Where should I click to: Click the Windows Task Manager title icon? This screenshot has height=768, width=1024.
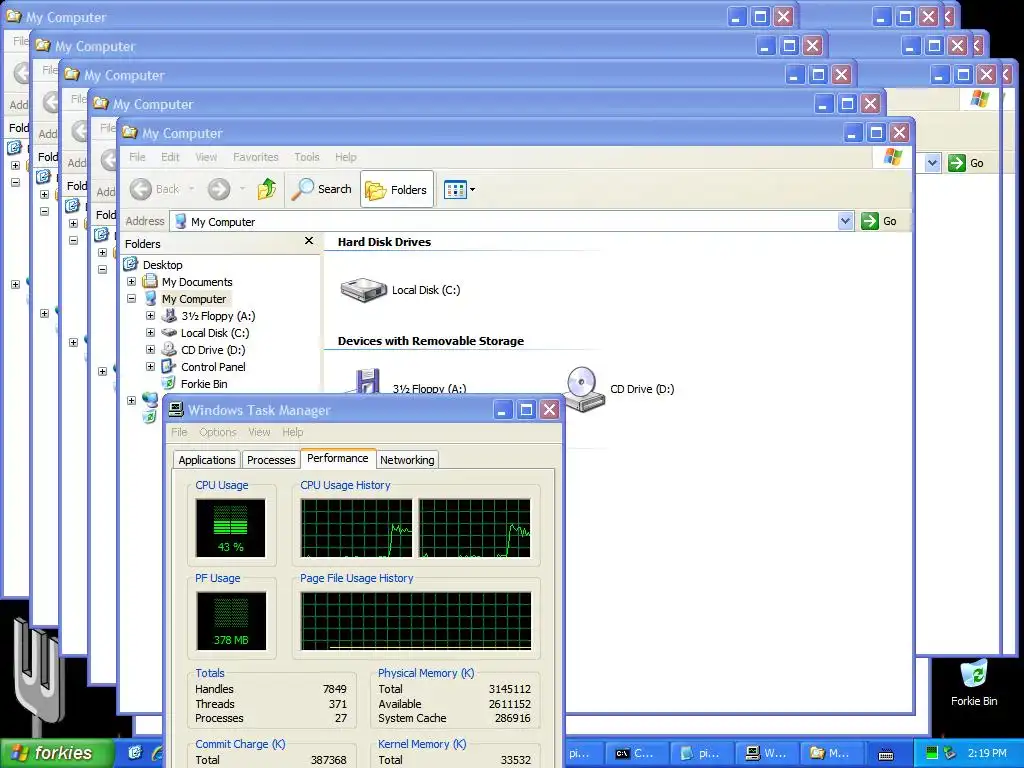pos(176,409)
